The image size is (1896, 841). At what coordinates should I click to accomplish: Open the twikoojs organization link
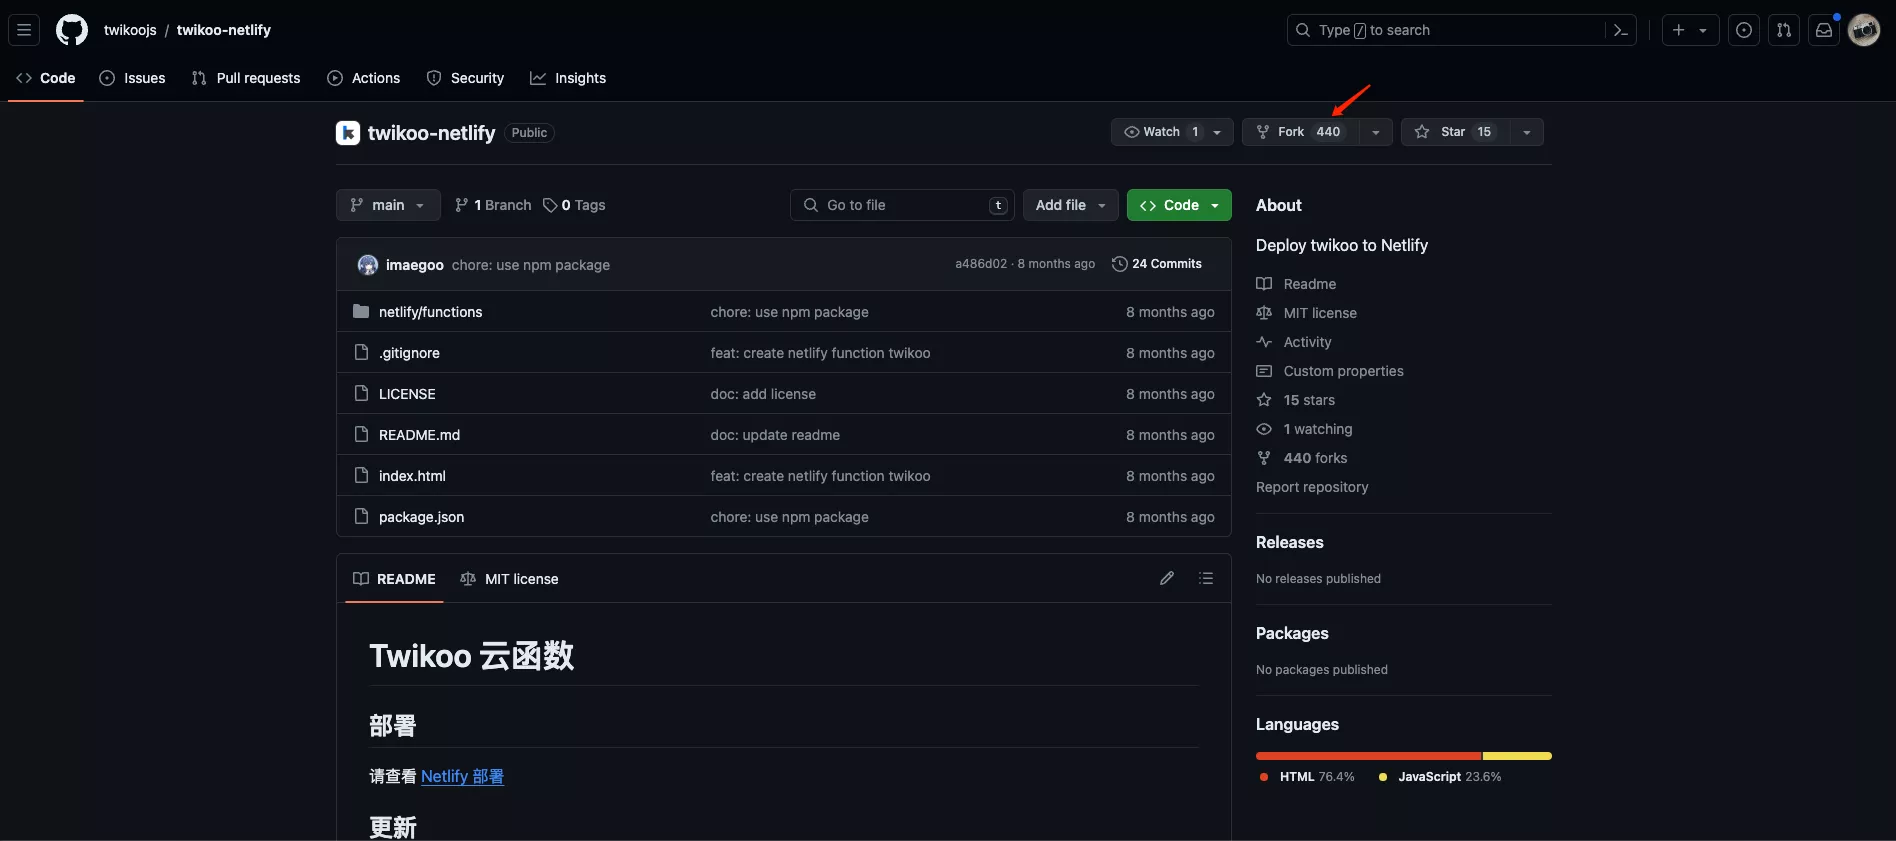pyautogui.click(x=130, y=30)
